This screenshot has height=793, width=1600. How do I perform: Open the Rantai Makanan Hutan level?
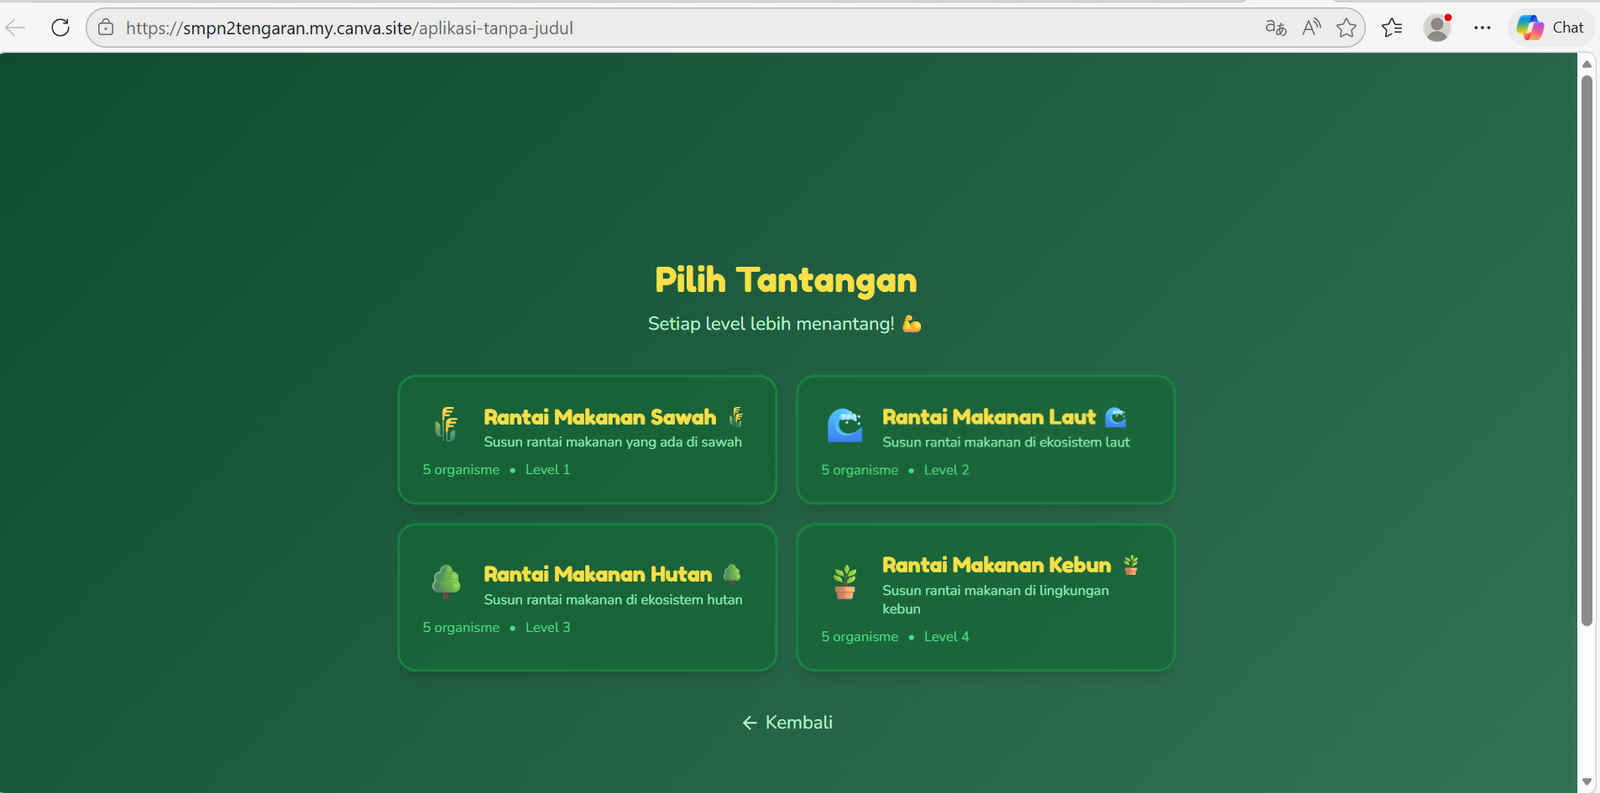click(587, 597)
